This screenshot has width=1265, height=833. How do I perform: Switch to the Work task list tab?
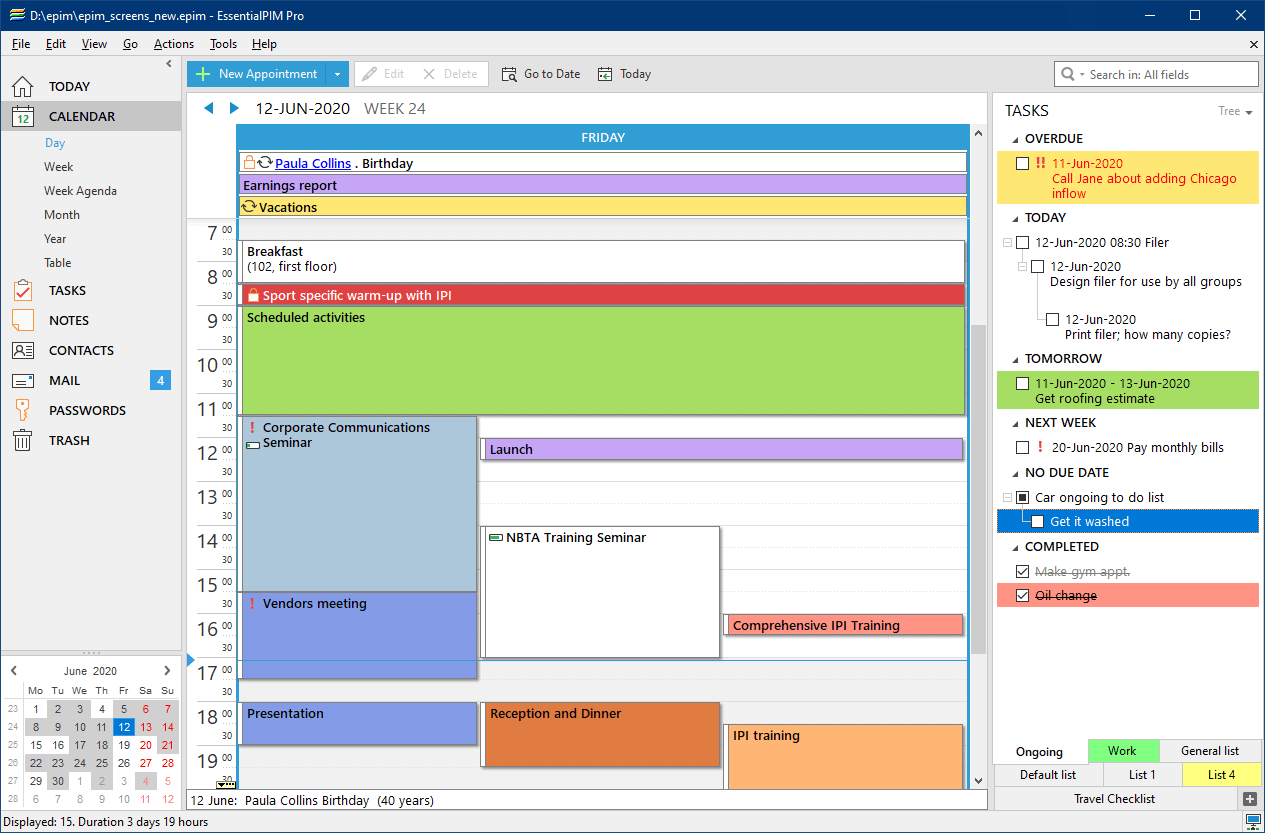click(1123, 750)
